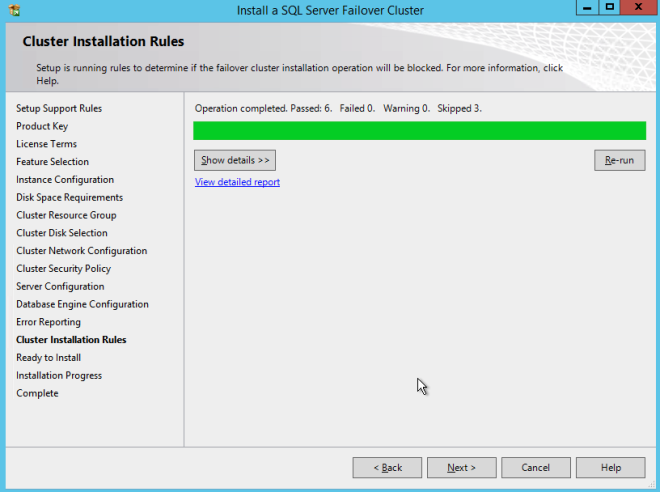Screen dimensions: 660x492
Task: Click the SQL Server setup title bar icon
Action: [x=14, y=10]
